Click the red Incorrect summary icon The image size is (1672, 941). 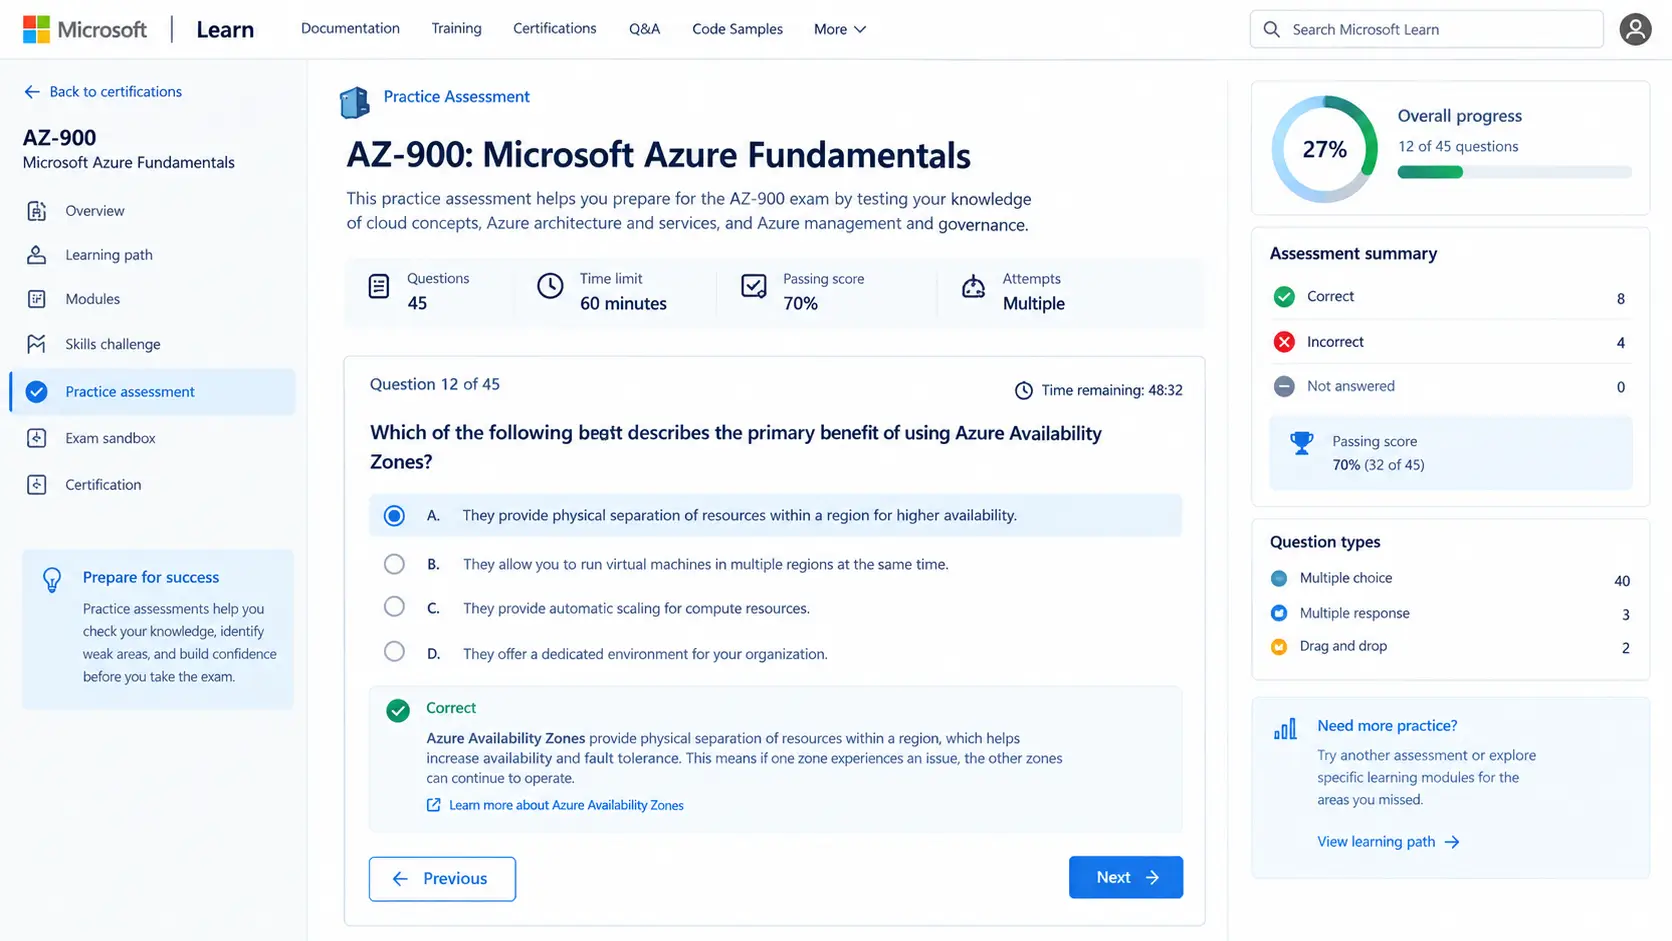tap(1284, 342)
